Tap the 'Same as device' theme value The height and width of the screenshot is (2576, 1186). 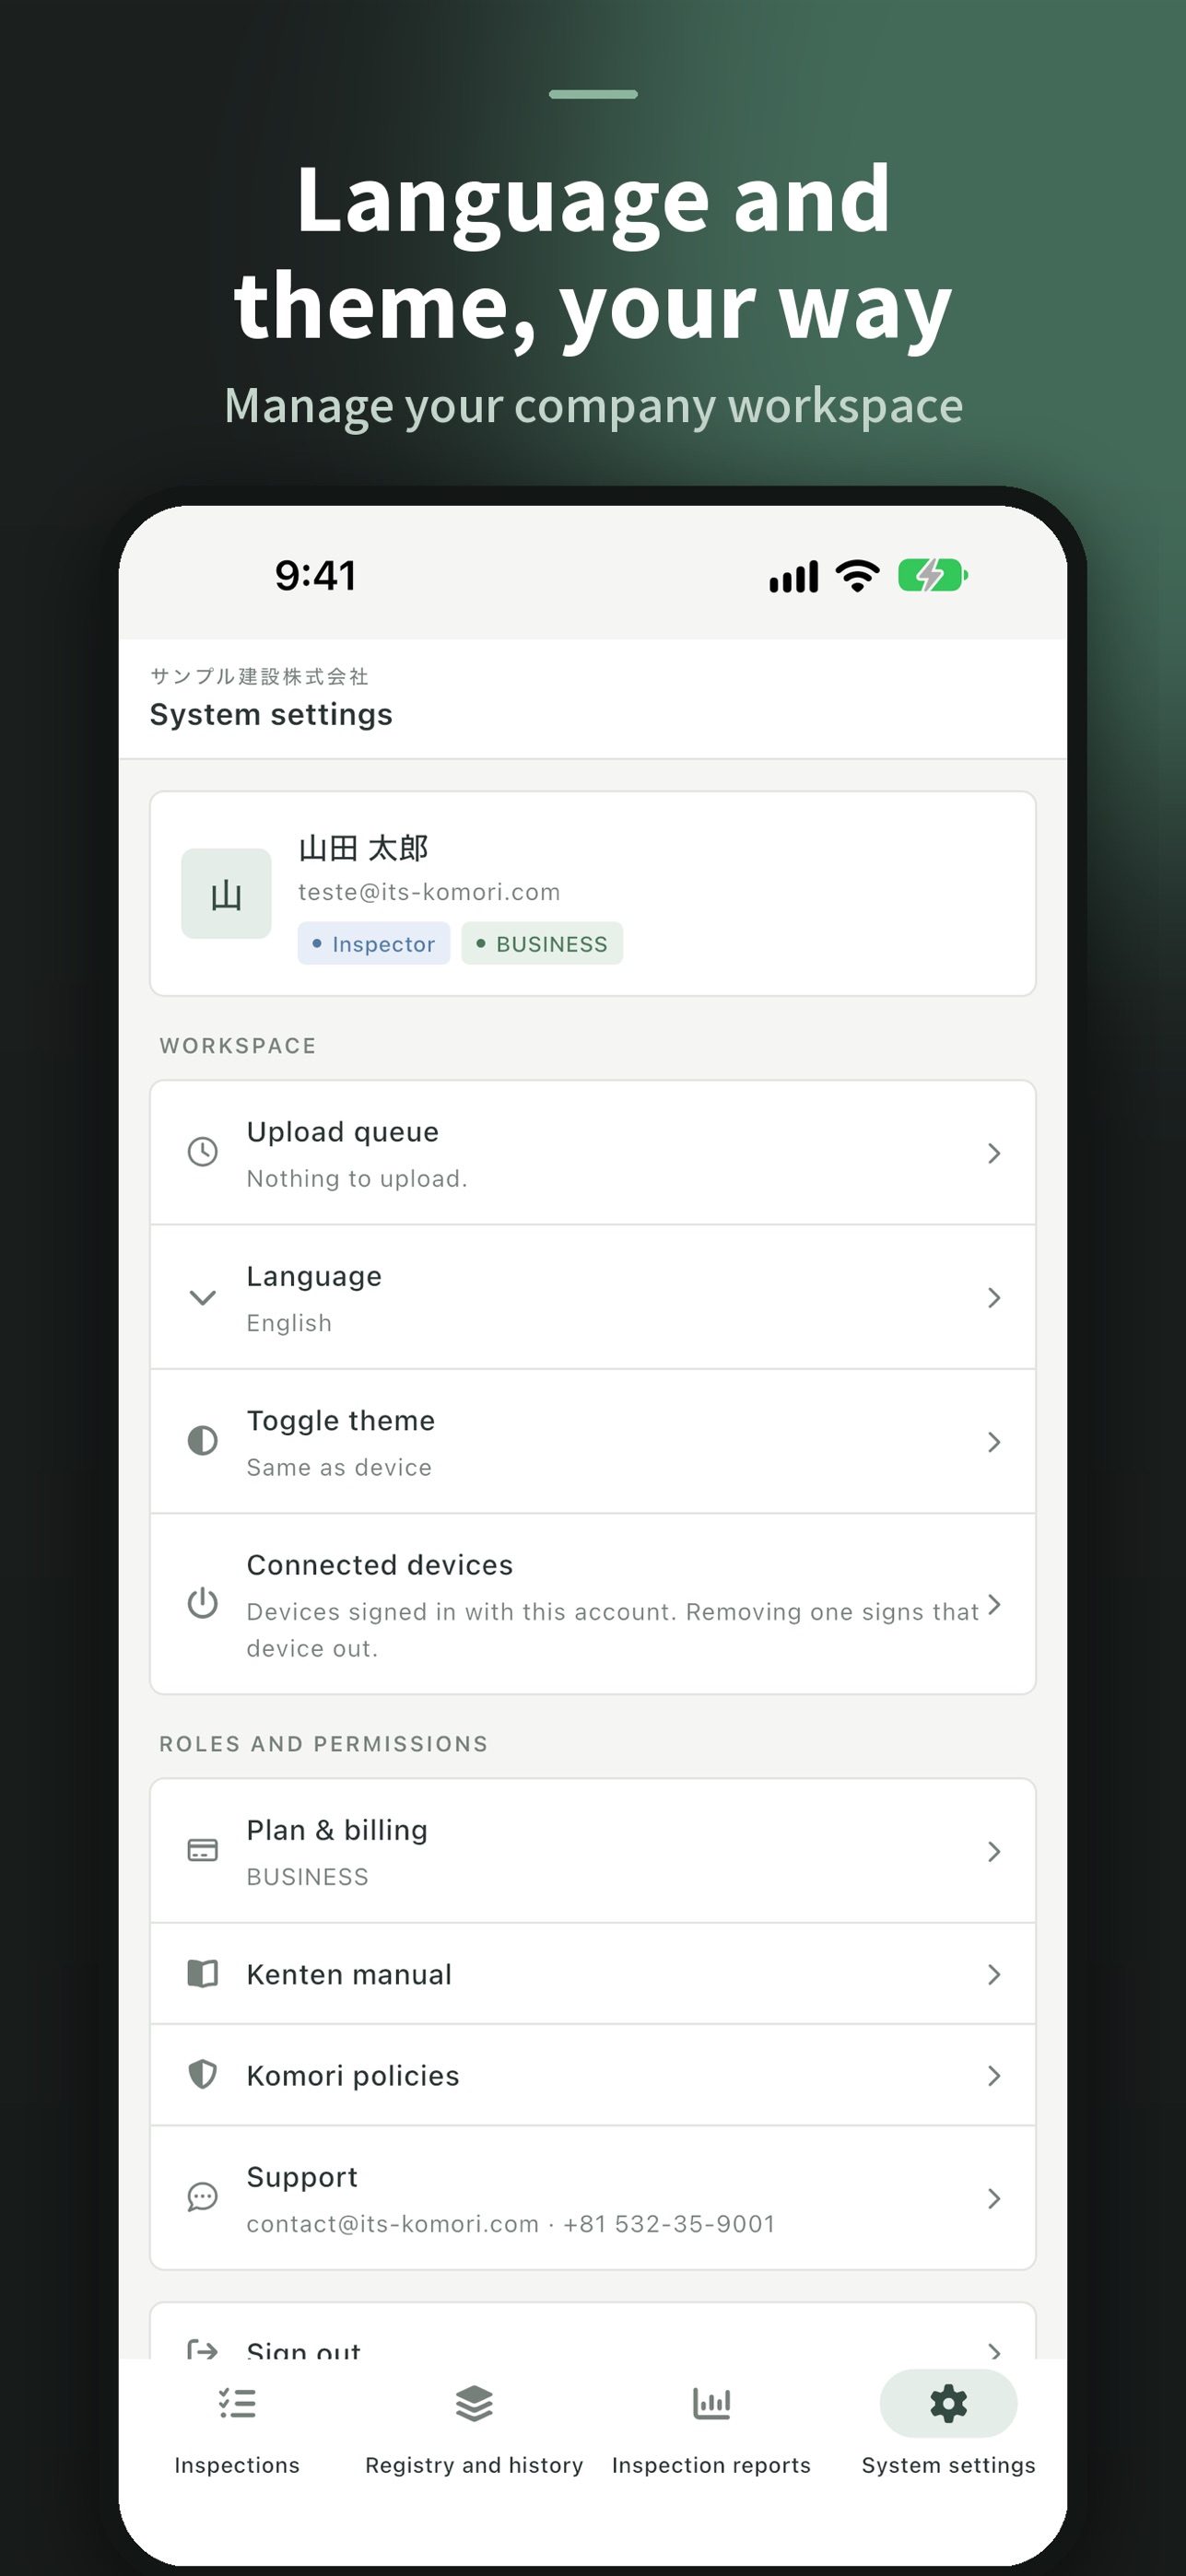[x=339, y=1467]
